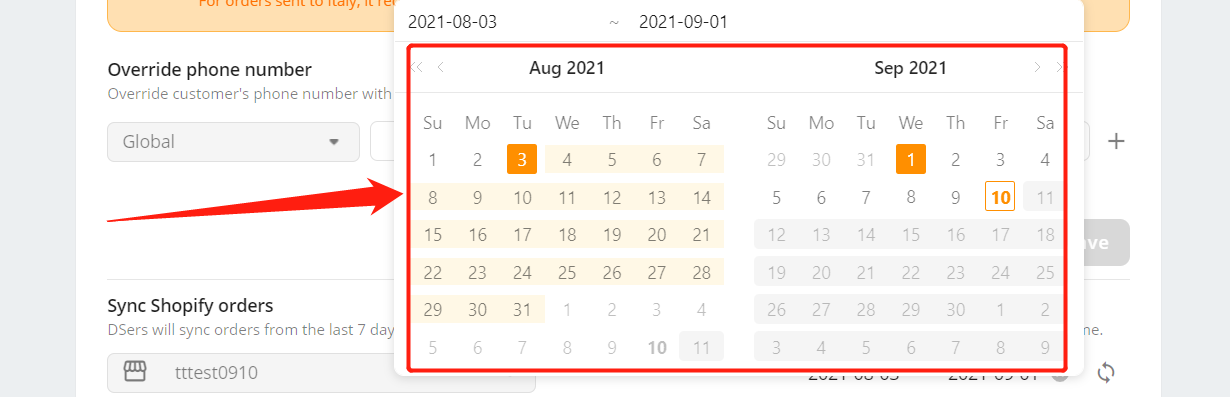Go to previous month in calendar
The image size is (1230, 397).
(440, 68)
